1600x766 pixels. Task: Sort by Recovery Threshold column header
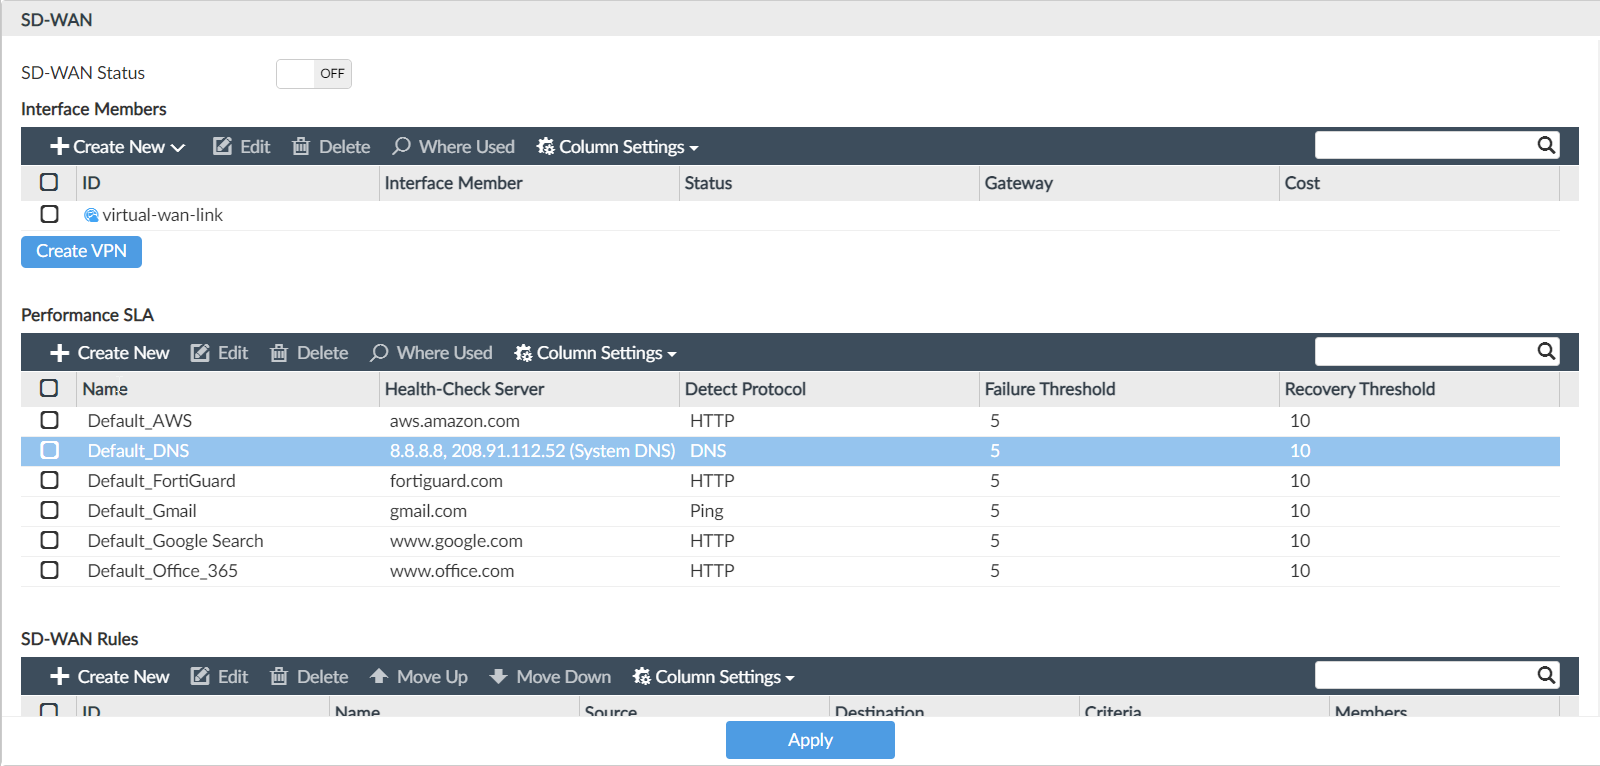pos(1360,389)
